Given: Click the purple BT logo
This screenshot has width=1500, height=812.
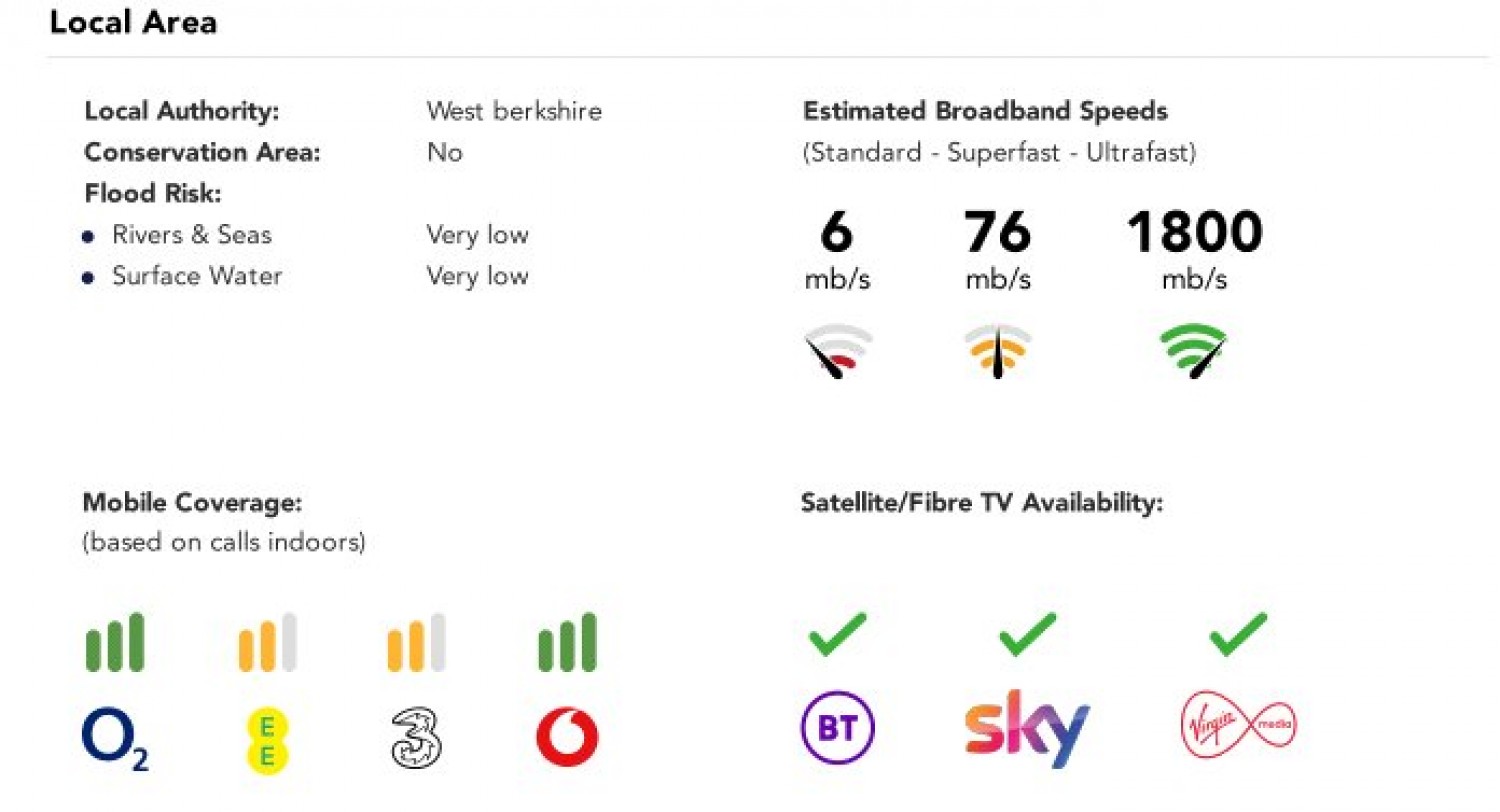Looking at the screenshot, I should (x=837, y=729).
